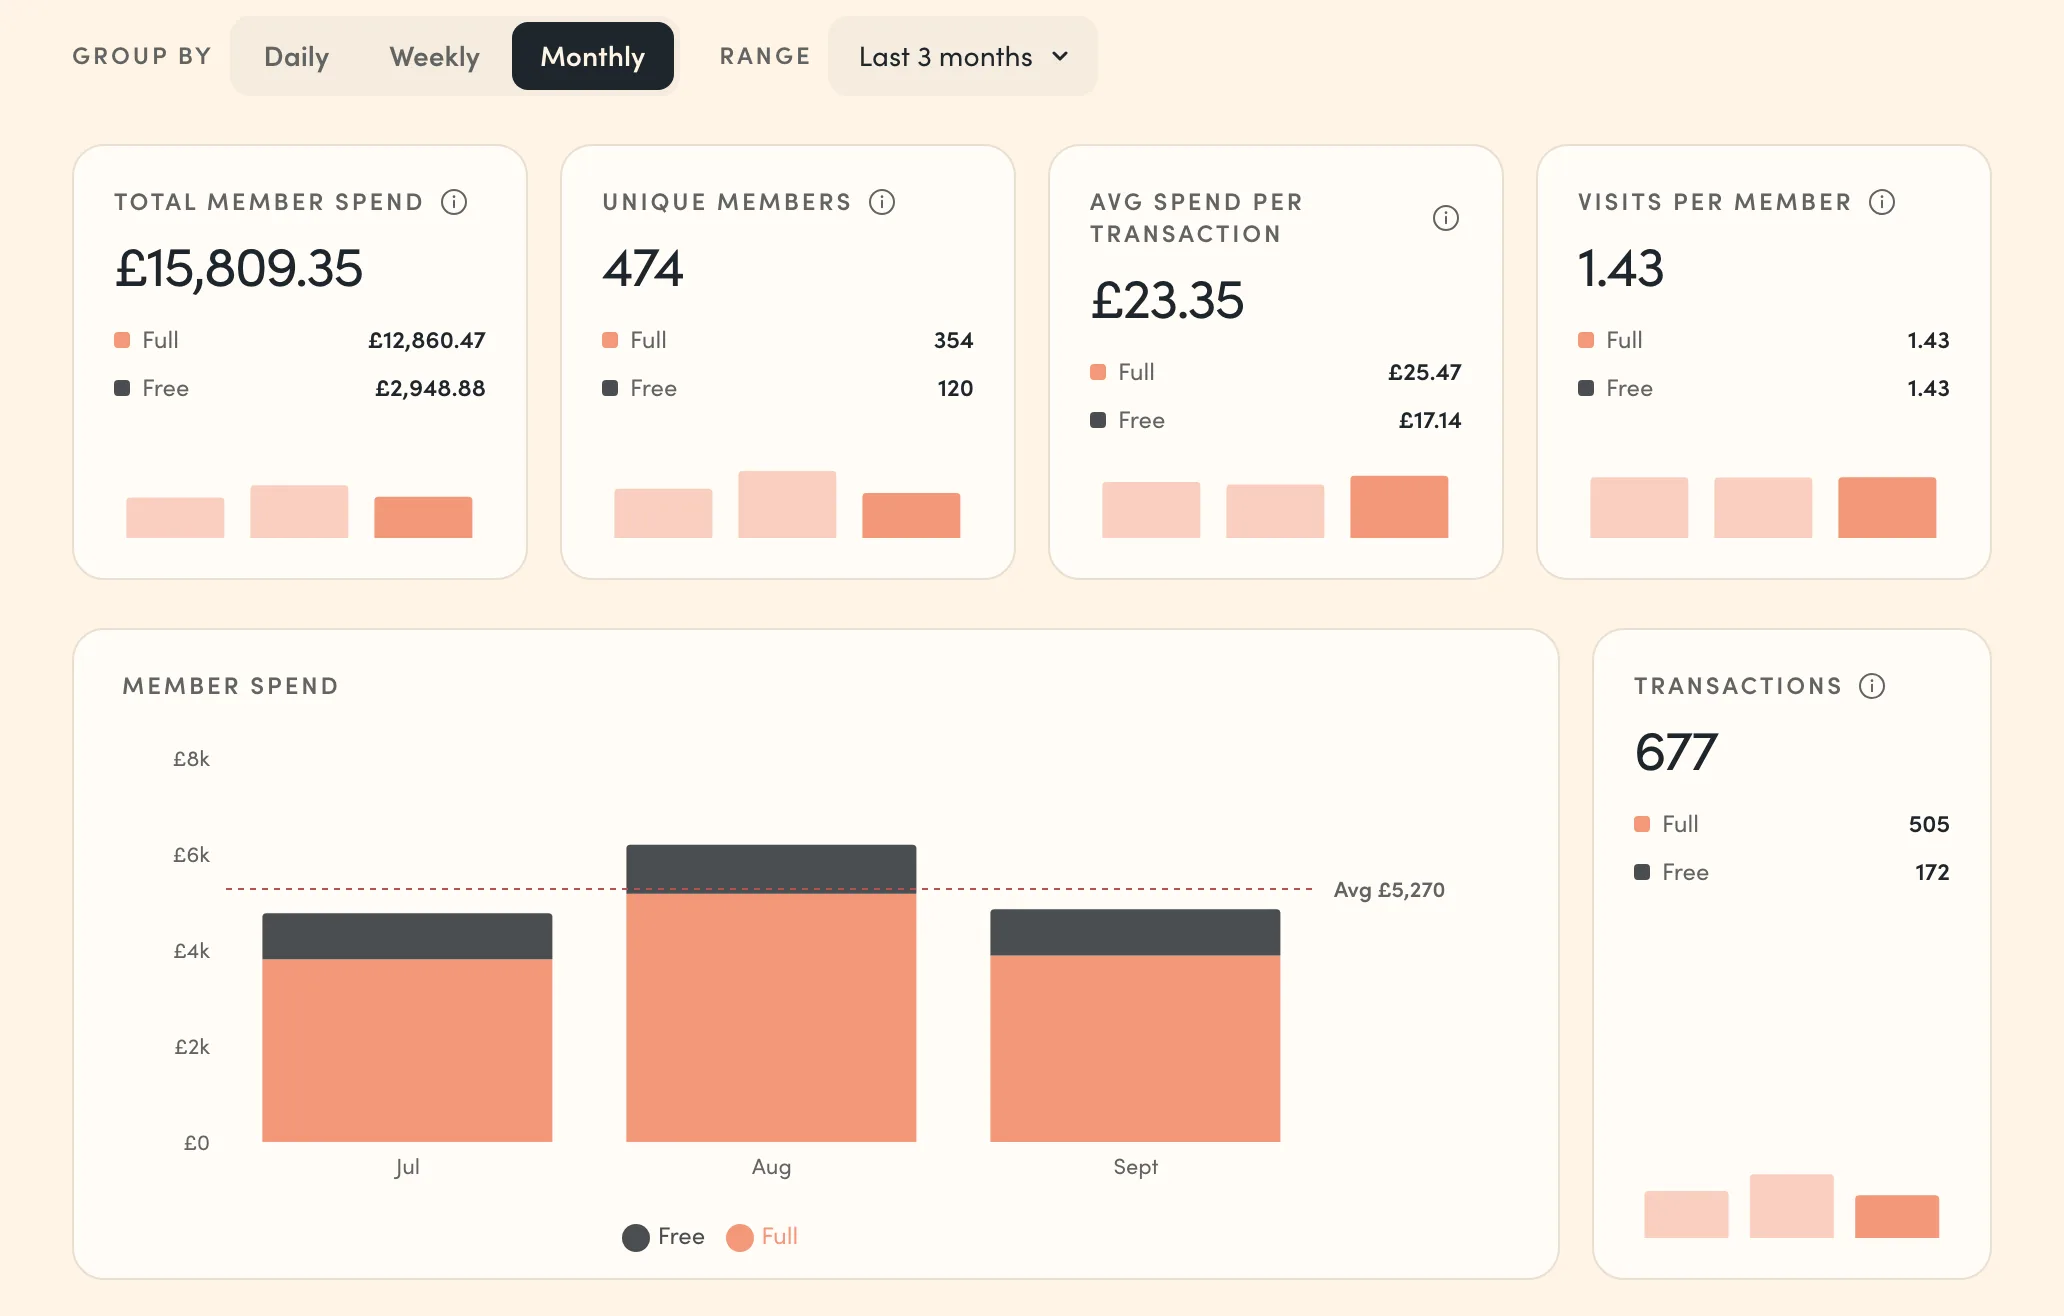Screen dimensions: 2064x1316
Task: Click the Aug axis label
Action: pos(771,1167)
